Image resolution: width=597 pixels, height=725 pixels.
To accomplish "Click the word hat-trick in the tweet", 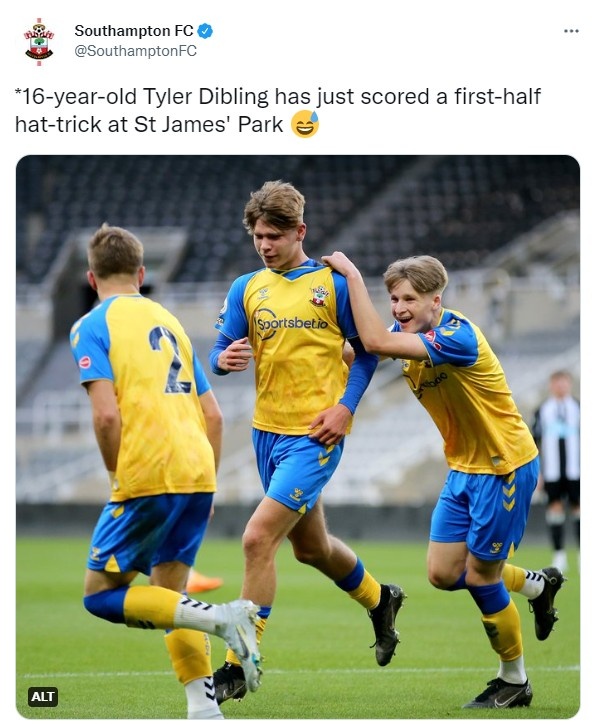I will [x=59, y=124].
